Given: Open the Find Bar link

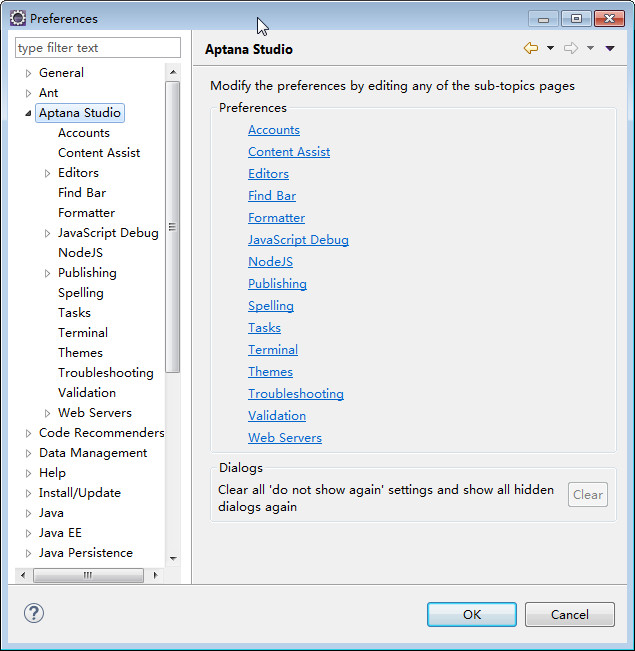Looking at the screenshot, I should 272,196.
